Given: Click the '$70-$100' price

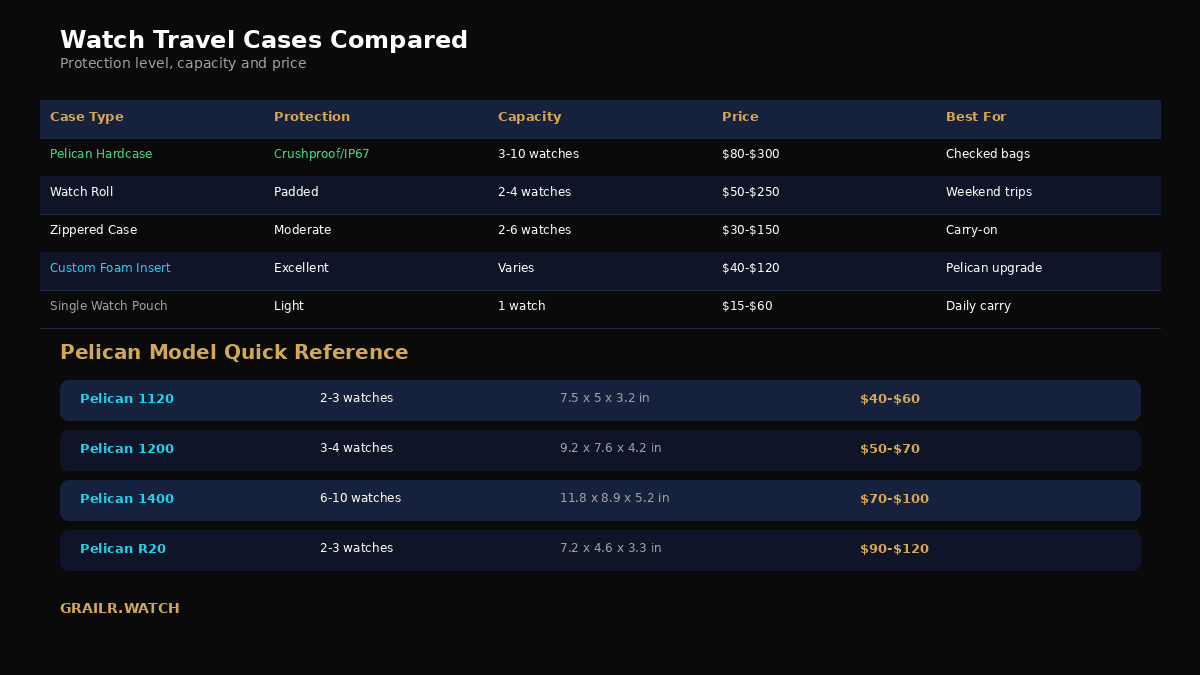Looking at the screenshot, I should tap(895, 499).
